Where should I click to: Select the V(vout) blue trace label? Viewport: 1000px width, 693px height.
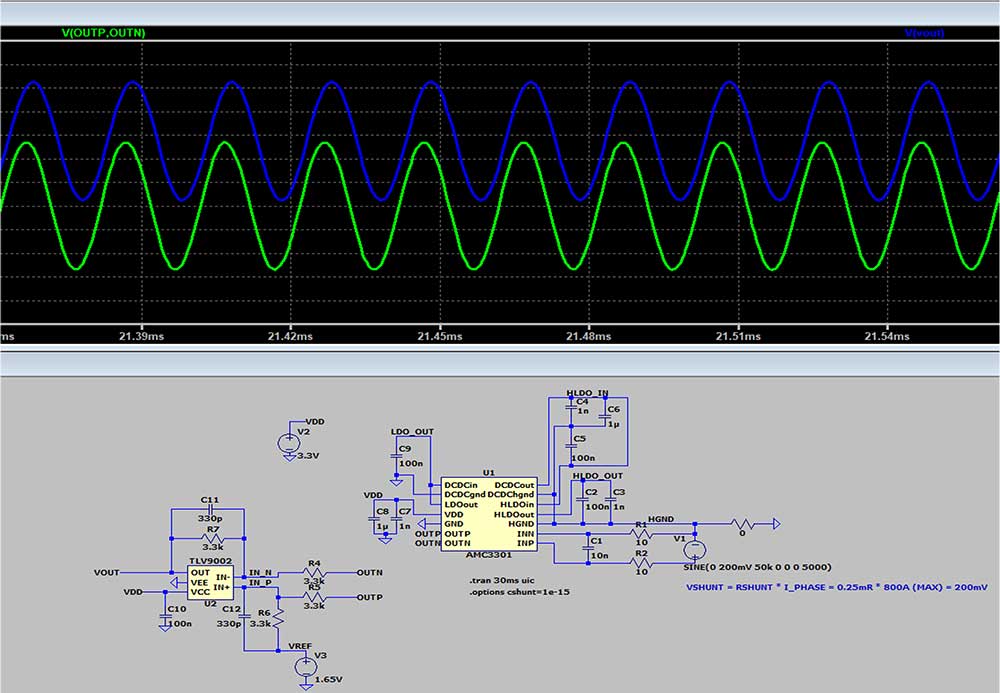click(924, 33)
